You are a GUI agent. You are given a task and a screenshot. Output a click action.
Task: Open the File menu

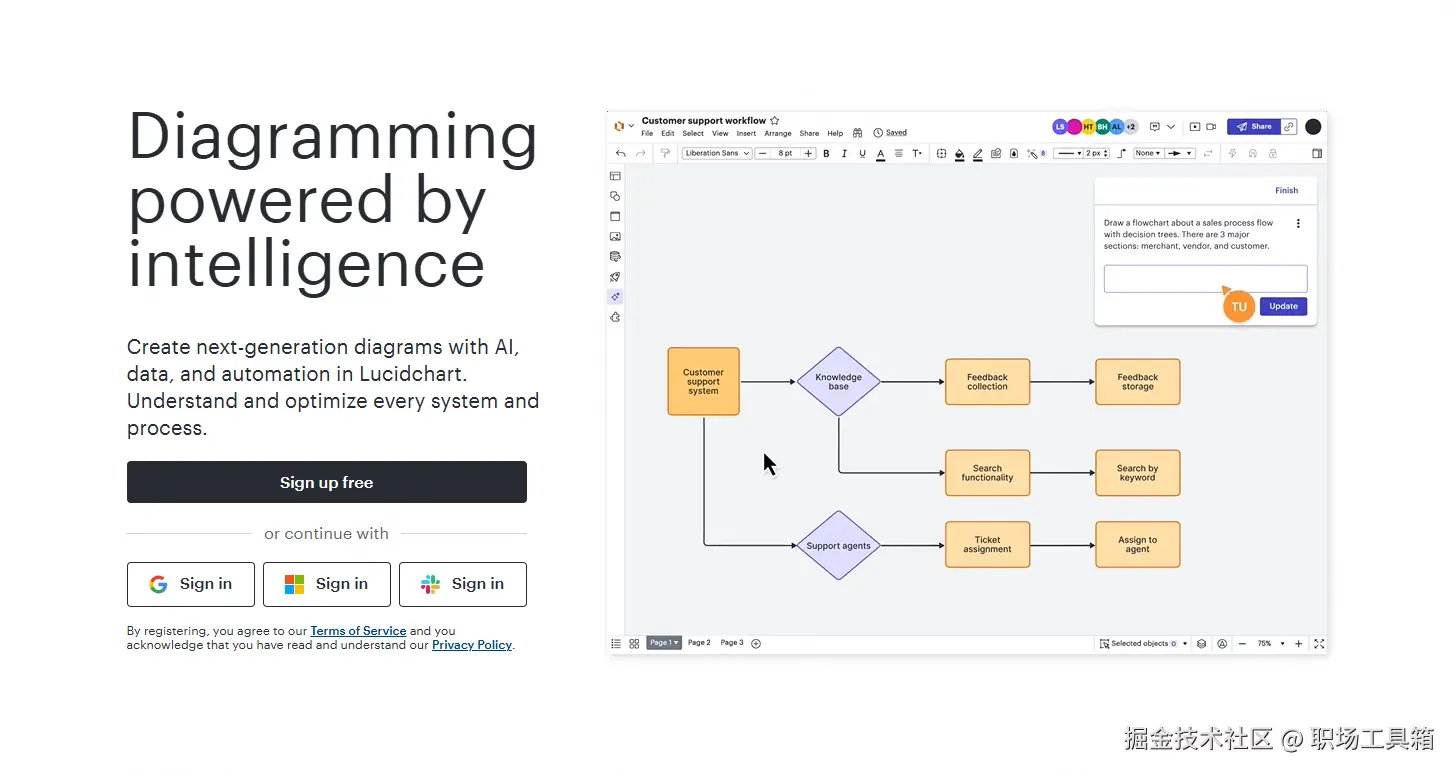click(x=647, y=133)
